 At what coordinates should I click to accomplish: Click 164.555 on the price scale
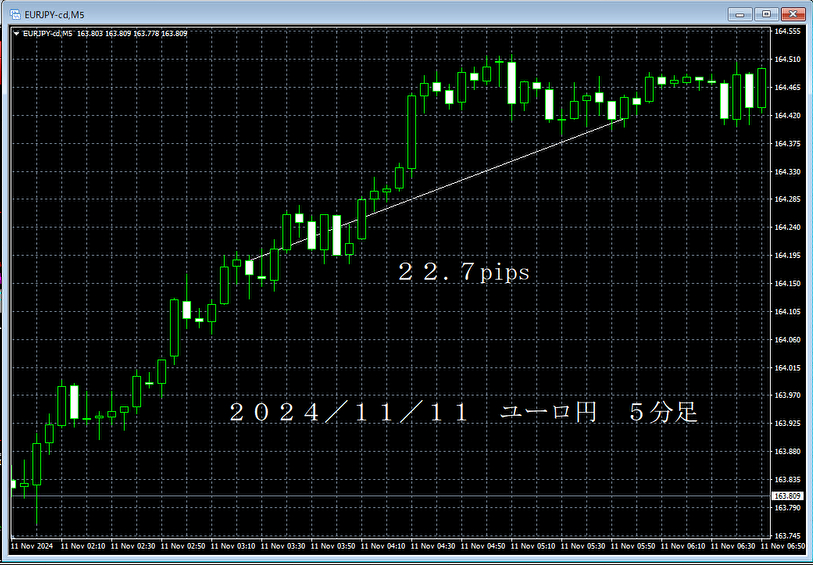[788, 32]
